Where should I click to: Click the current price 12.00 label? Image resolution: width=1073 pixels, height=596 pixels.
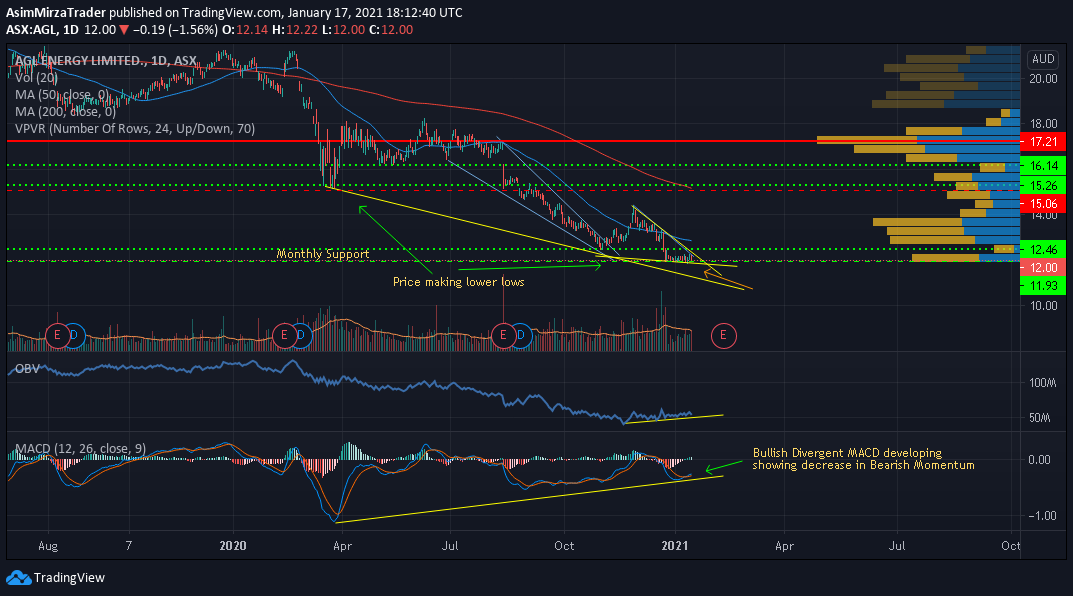1043,268
